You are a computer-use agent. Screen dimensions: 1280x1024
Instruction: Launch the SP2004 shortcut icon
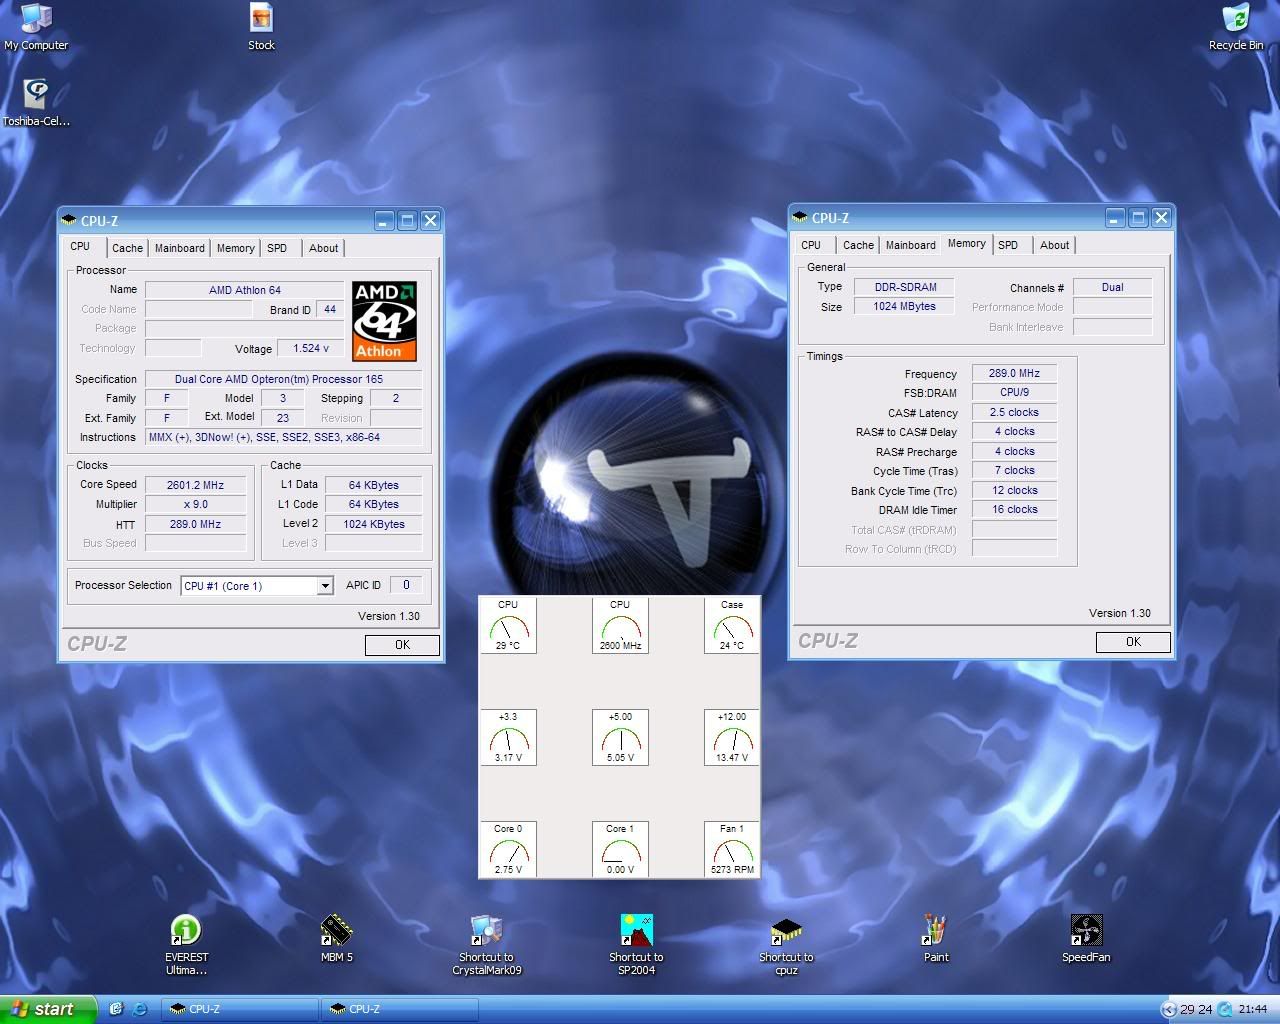(636, 932)
